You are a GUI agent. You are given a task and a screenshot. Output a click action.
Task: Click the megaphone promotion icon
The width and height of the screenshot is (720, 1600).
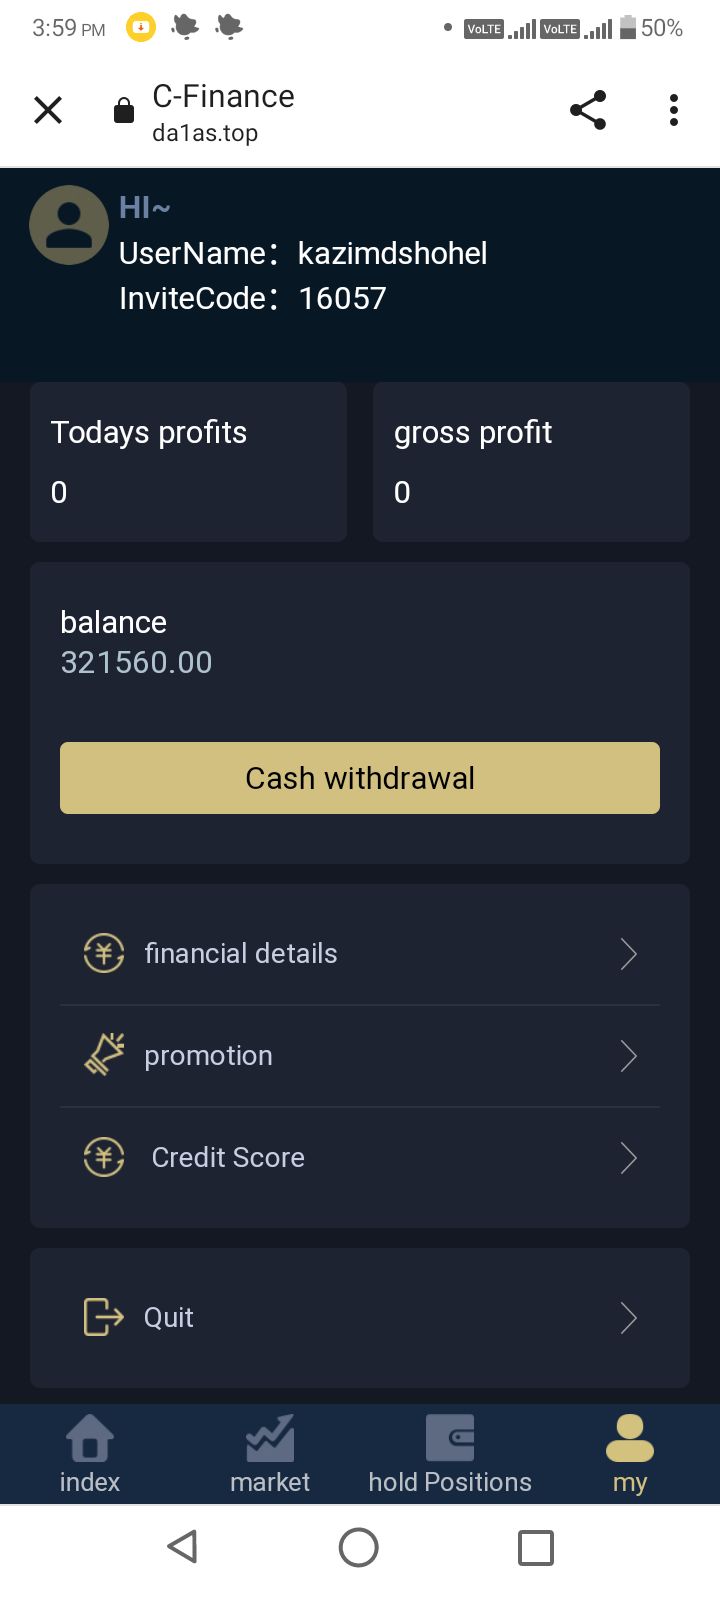[x=104, y=1055]
